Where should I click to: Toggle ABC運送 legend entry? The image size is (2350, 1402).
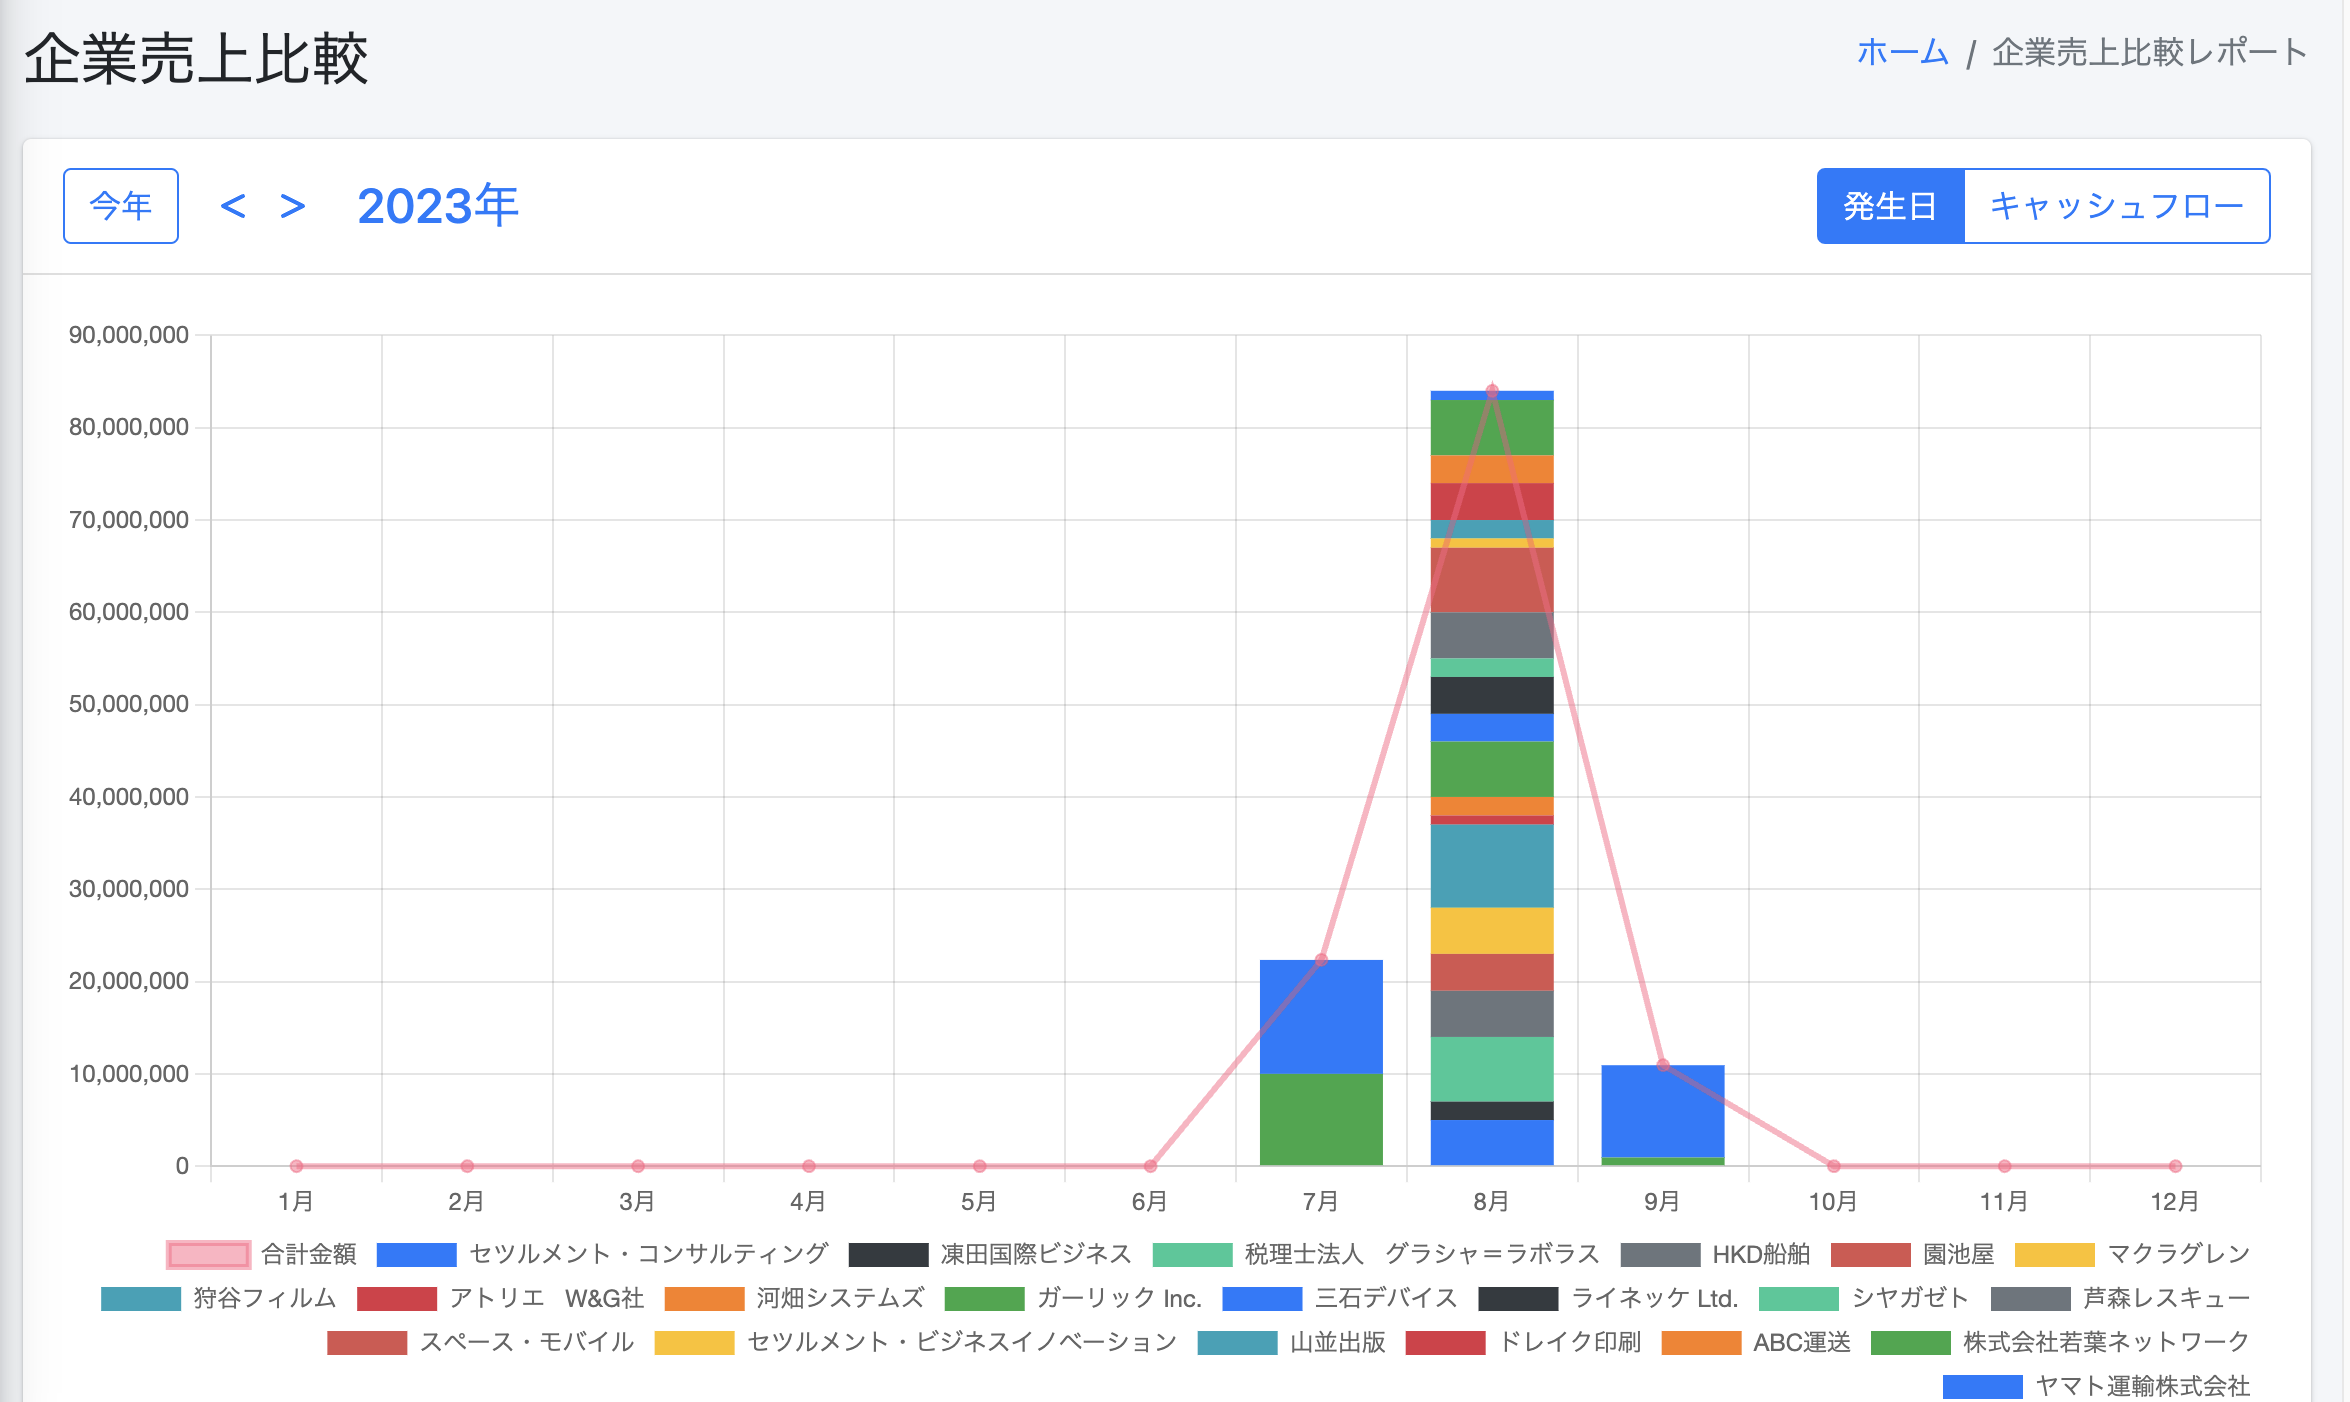pyautogui.click(x=1756, y=1342)
